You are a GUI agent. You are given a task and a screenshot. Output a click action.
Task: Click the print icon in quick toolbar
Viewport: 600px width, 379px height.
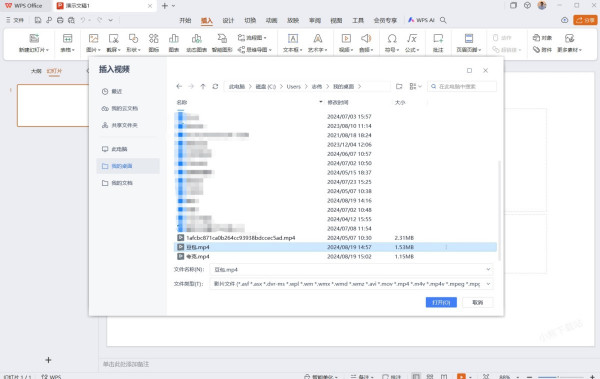tap(60, 20)
